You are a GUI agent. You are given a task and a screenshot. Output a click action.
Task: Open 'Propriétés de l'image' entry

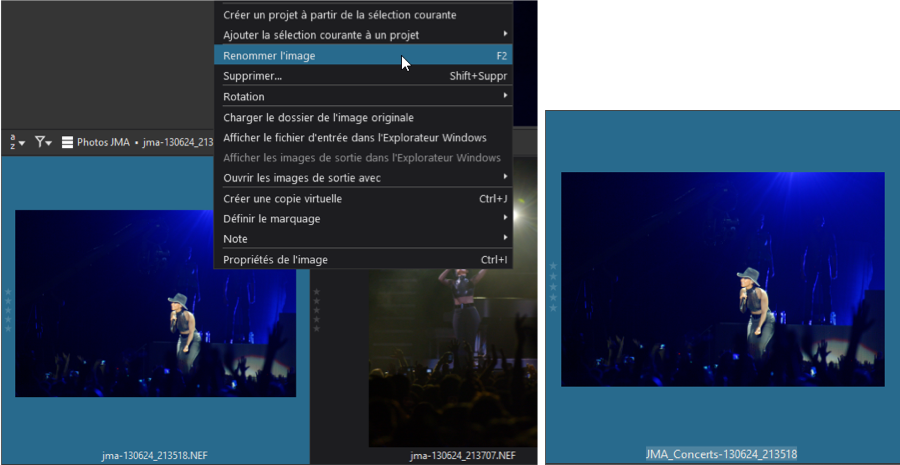pyautogui.click(x=363, y=259)
